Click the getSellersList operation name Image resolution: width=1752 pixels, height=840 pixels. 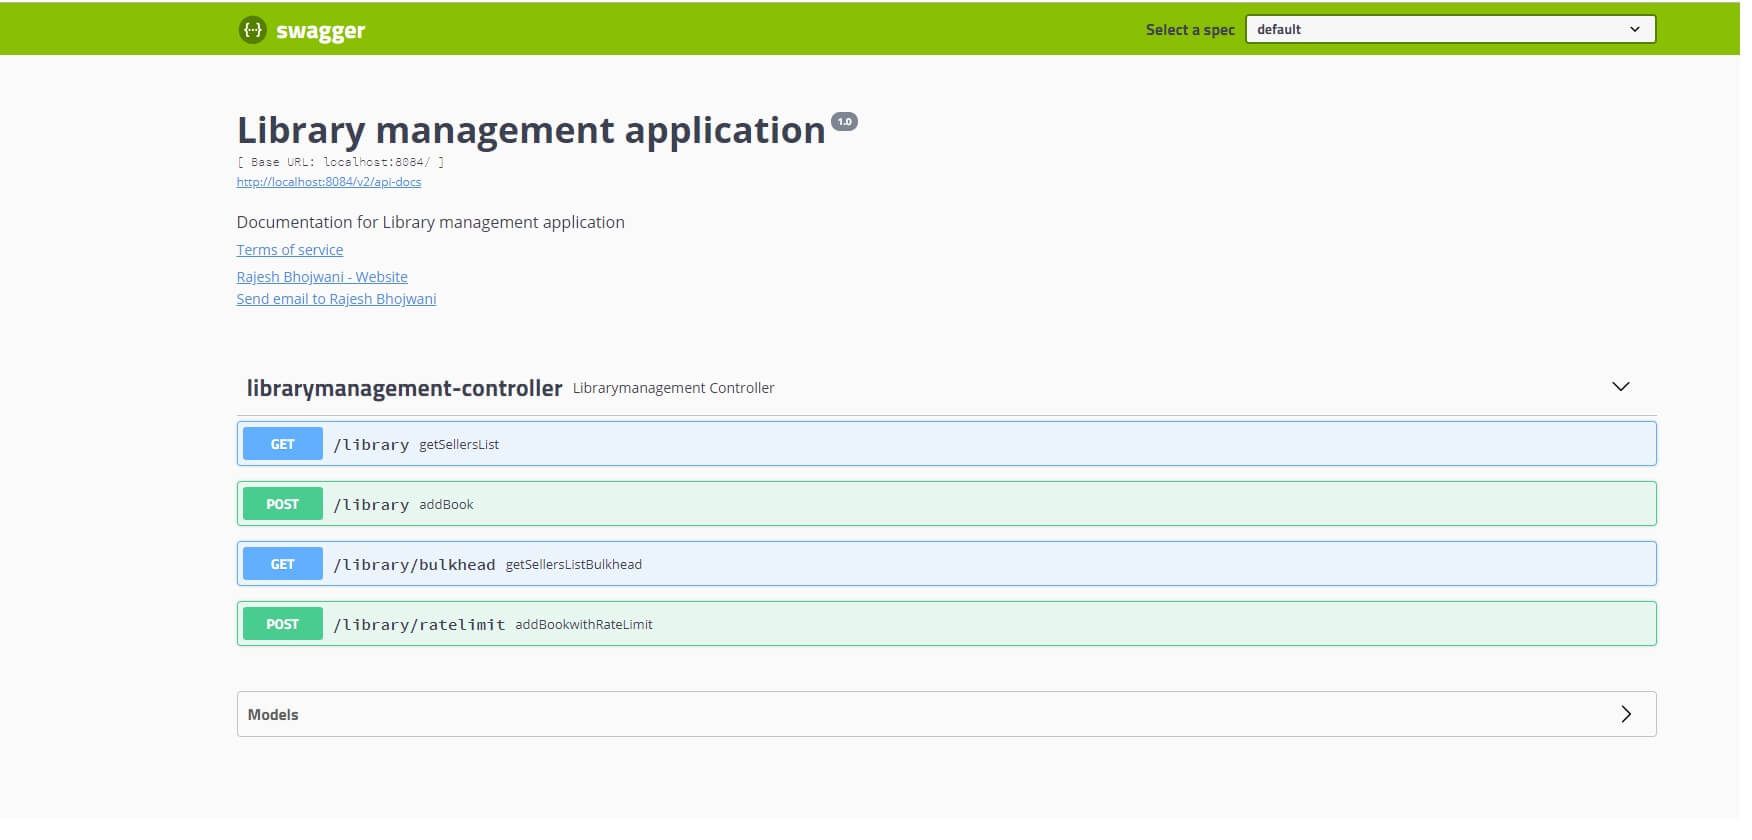(x=459, y=444)
